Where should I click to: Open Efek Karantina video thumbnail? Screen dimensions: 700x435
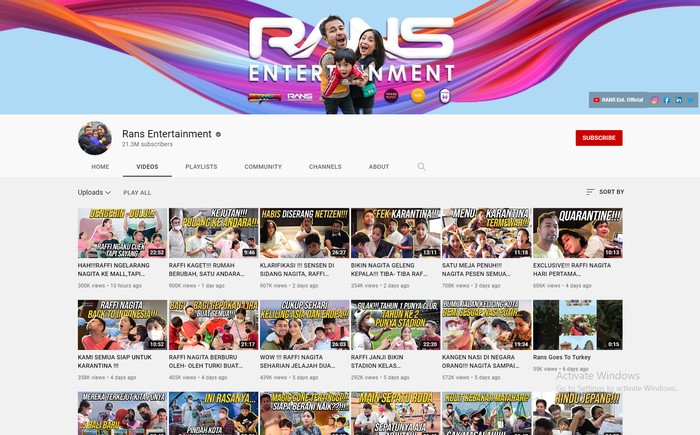click(396, 233)
